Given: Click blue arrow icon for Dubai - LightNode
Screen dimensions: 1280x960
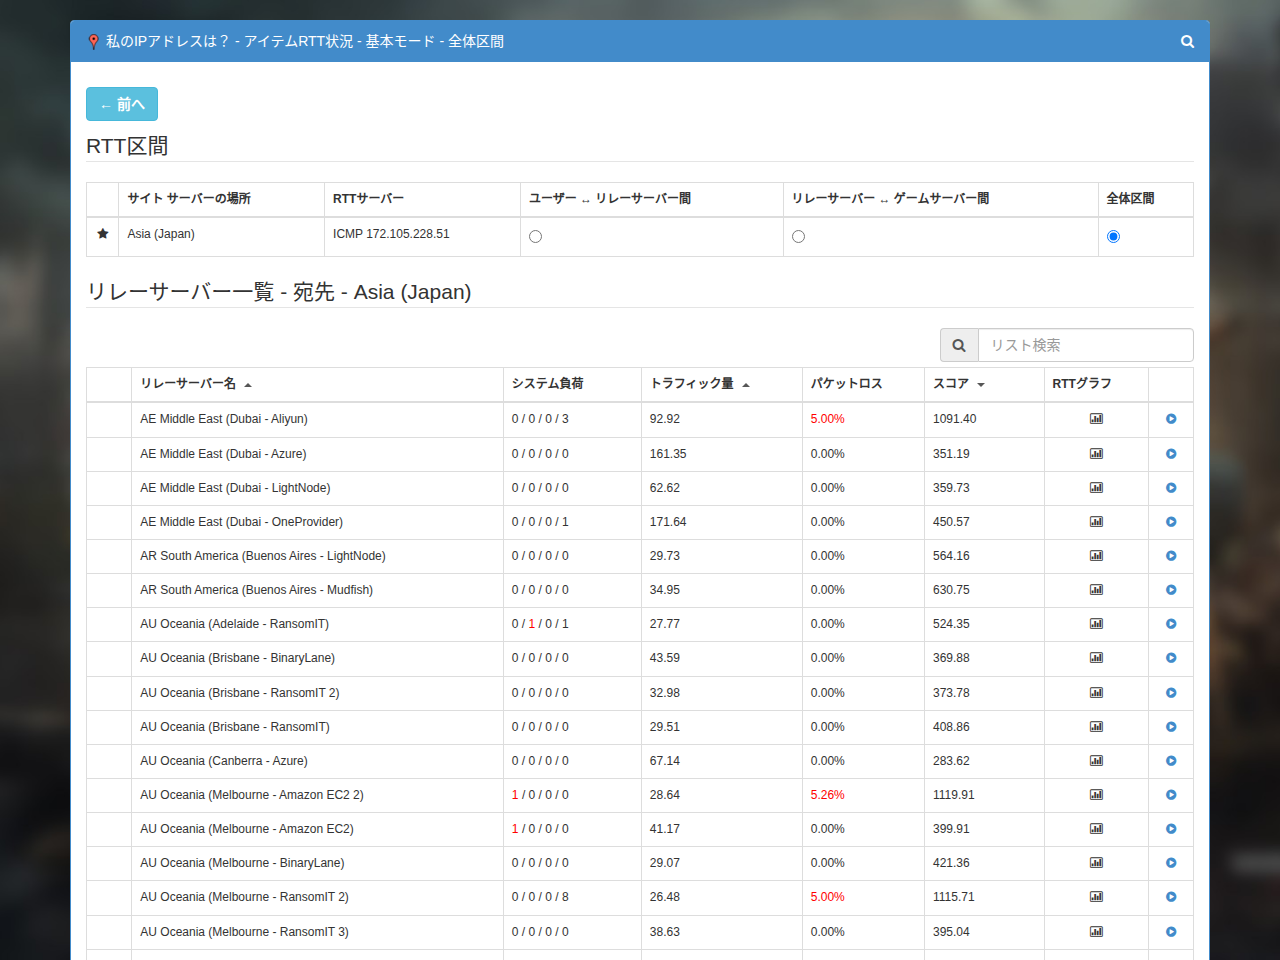Looking at the screenshot, I should point(1171,488).
